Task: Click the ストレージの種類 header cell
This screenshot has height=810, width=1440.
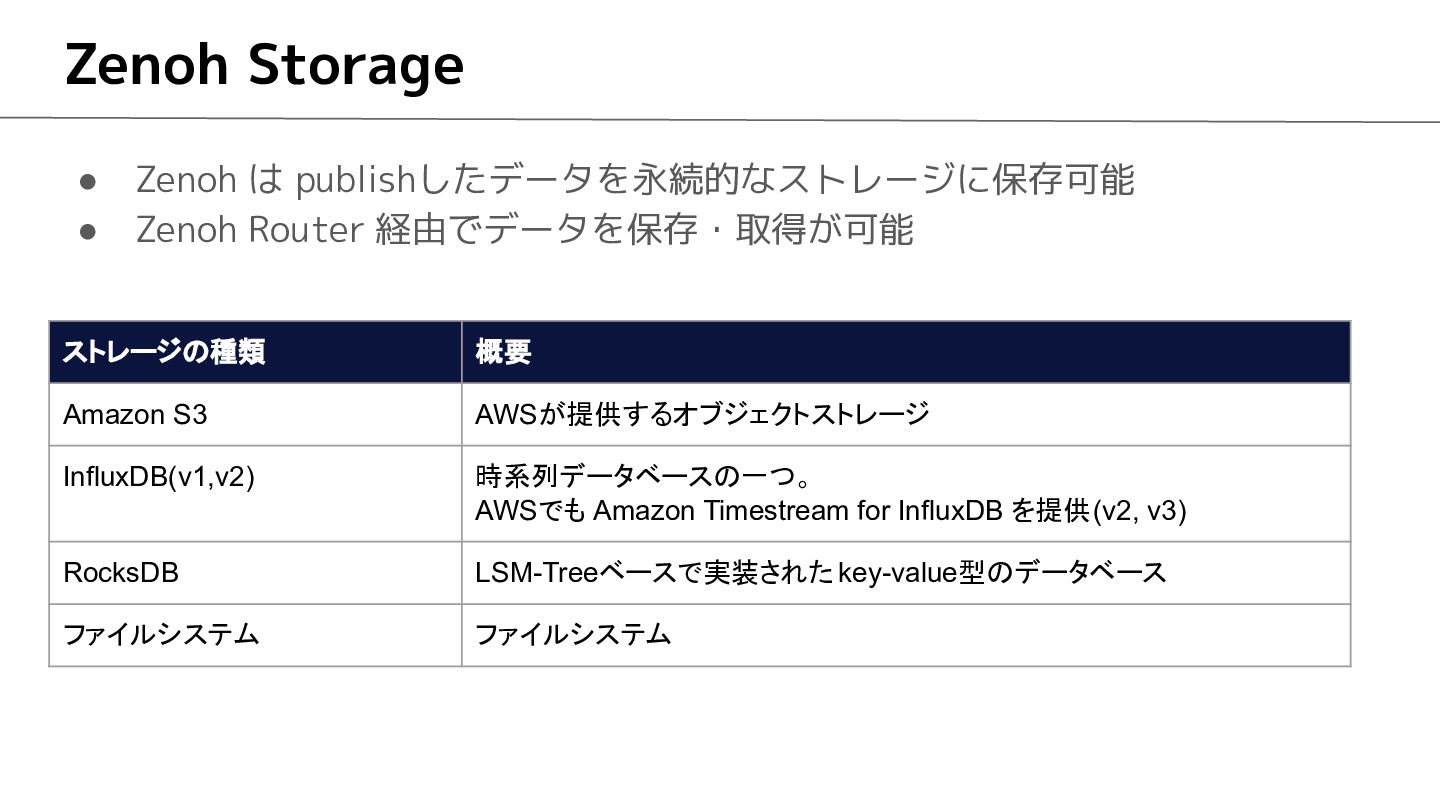Action: click(x=255, y=352)
